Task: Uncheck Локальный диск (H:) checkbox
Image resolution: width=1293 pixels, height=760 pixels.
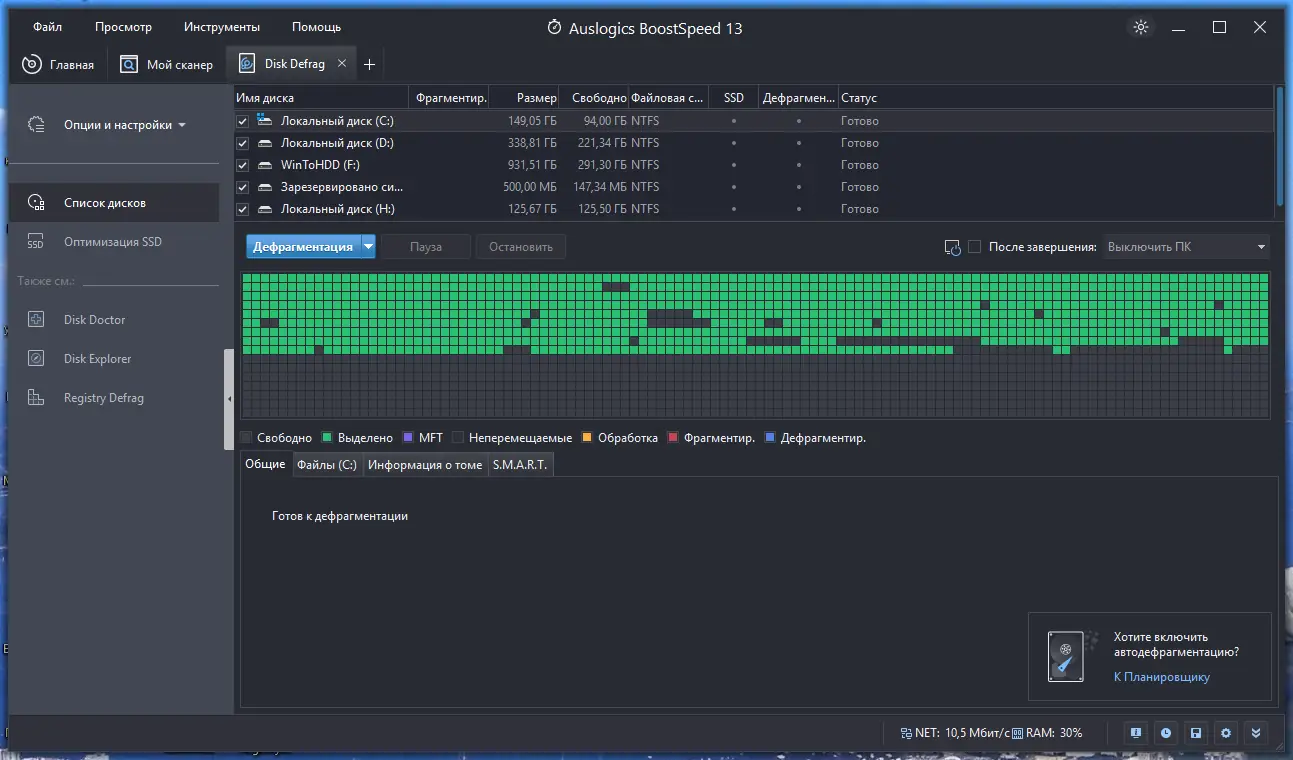Action: click(242, 209)
